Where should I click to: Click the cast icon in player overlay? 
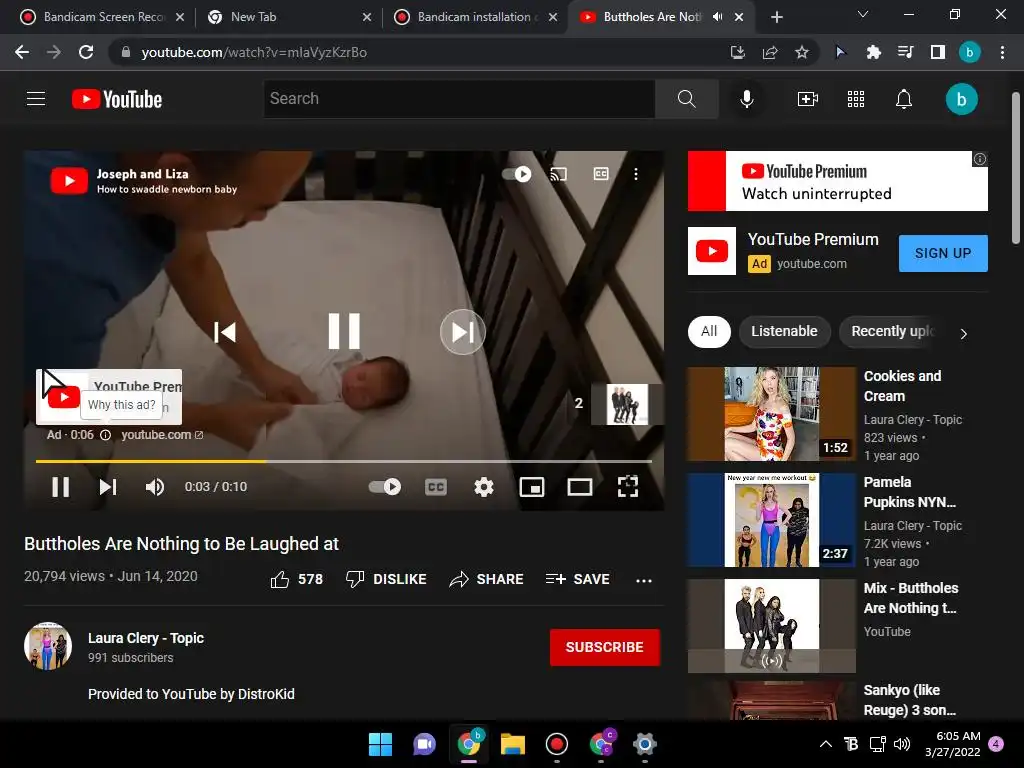(x=558, y=174)
